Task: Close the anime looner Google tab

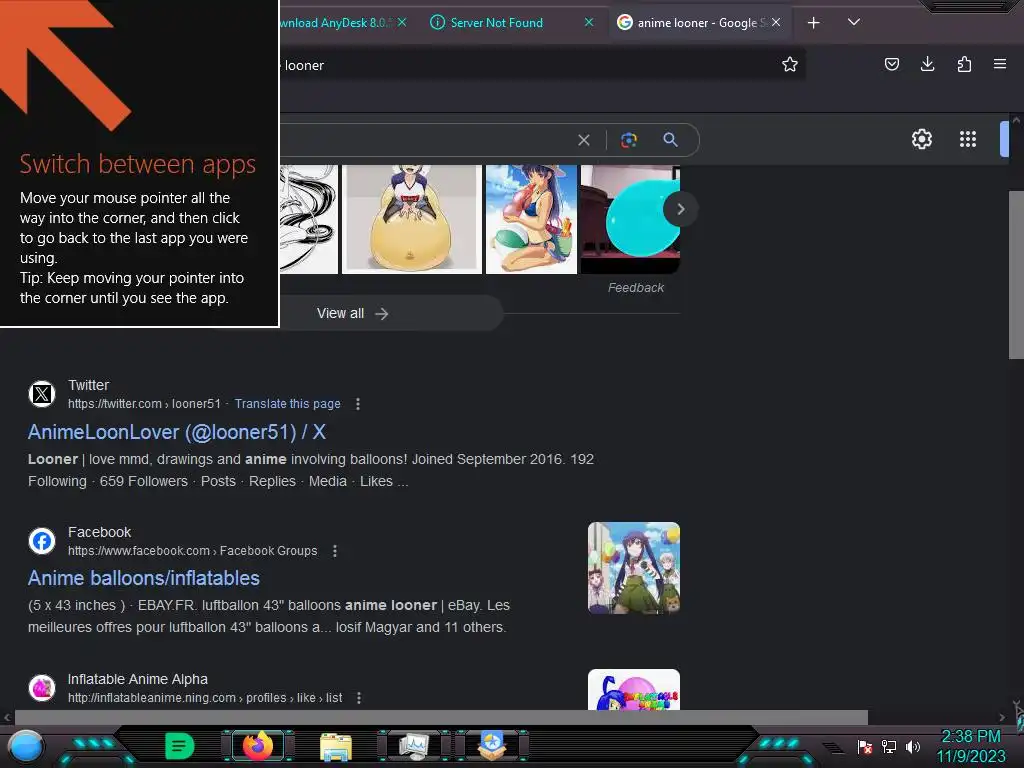Action: pyautogui.click(x=776, y=22)
